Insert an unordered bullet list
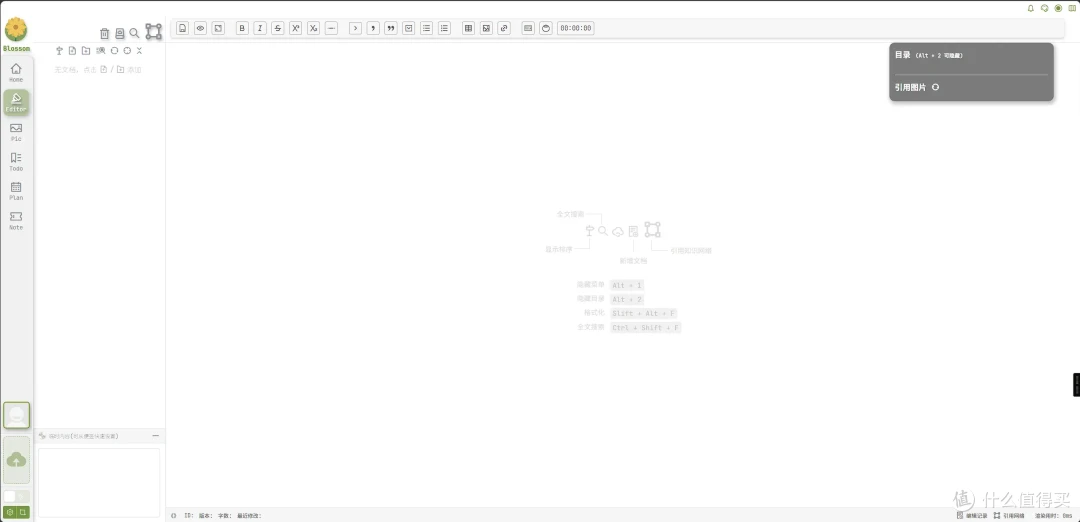Viewport: 1080px width, 522px height. [427, 28]
